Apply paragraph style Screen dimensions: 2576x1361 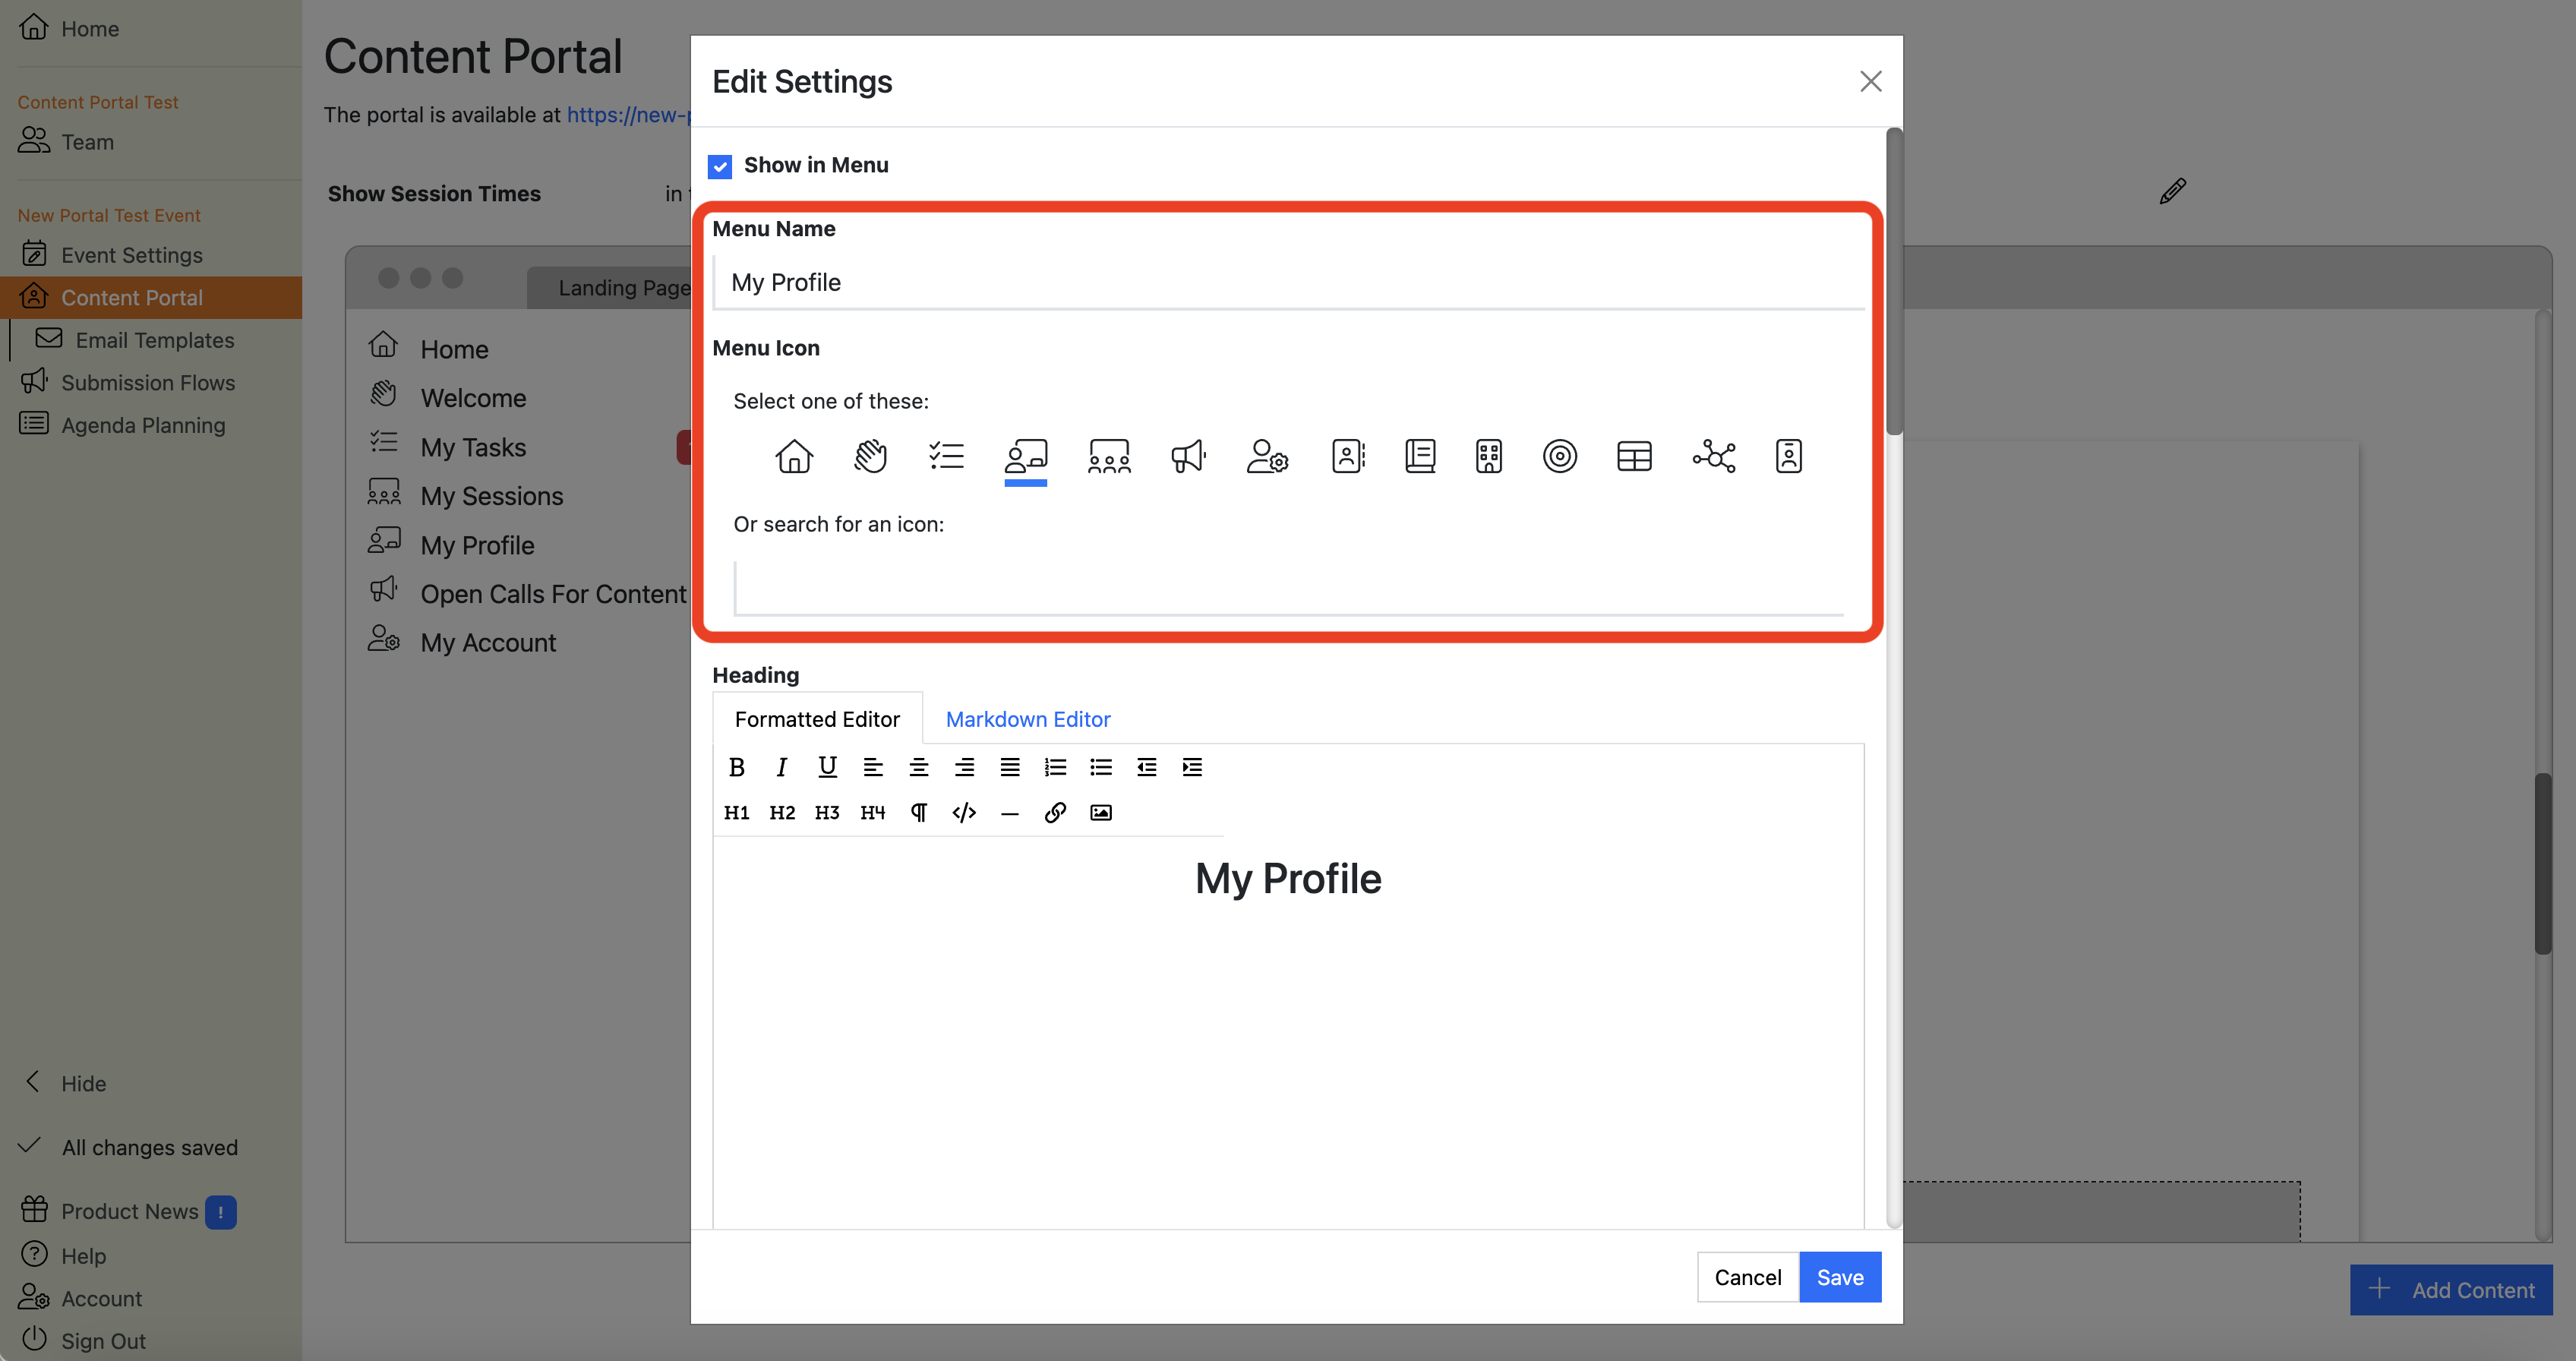918,812
